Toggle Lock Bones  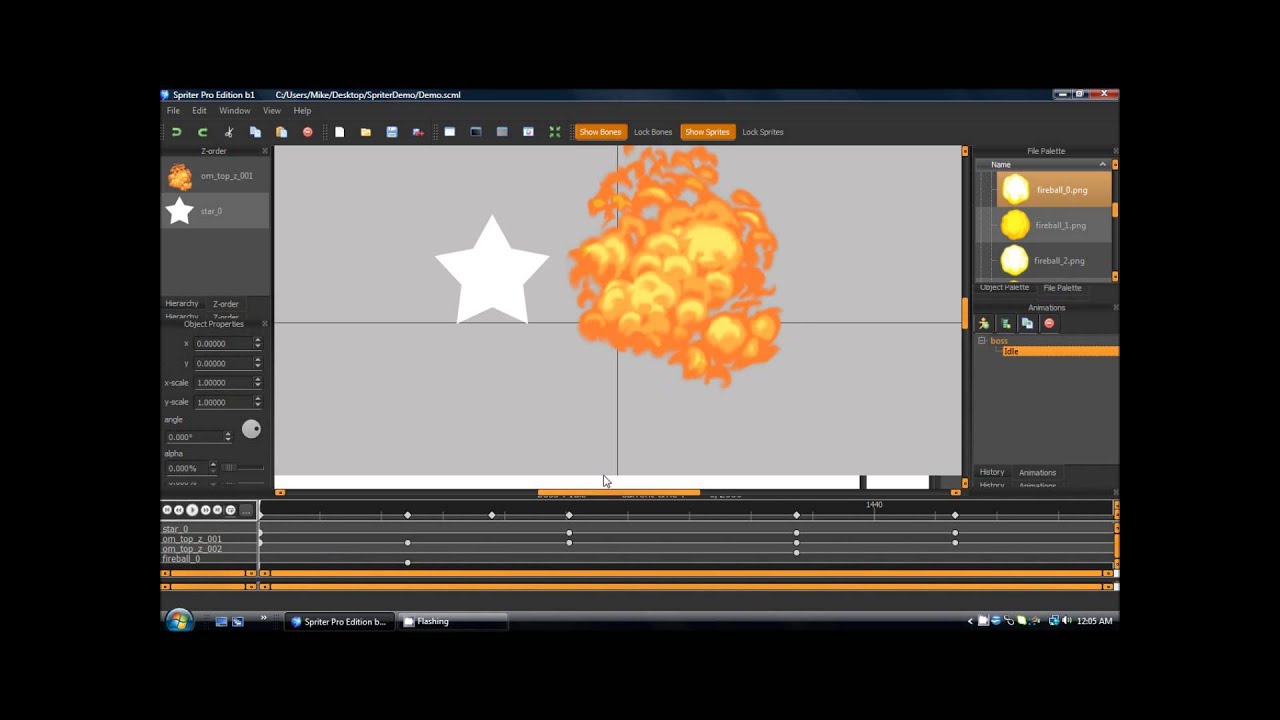(x=653, y=132)
